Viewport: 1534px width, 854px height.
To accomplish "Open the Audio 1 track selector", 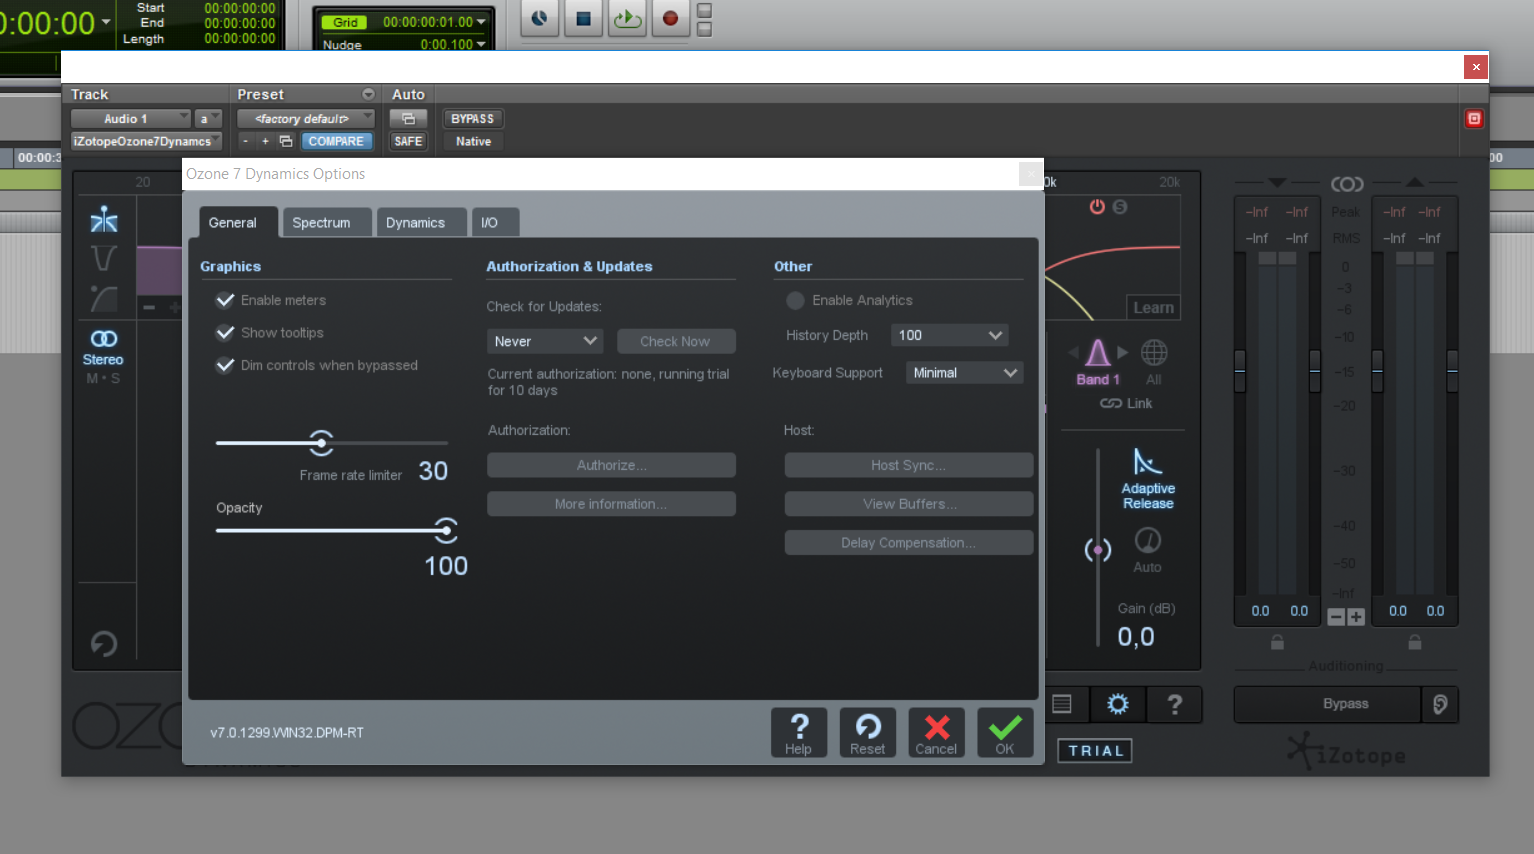I will click(130, 118).
